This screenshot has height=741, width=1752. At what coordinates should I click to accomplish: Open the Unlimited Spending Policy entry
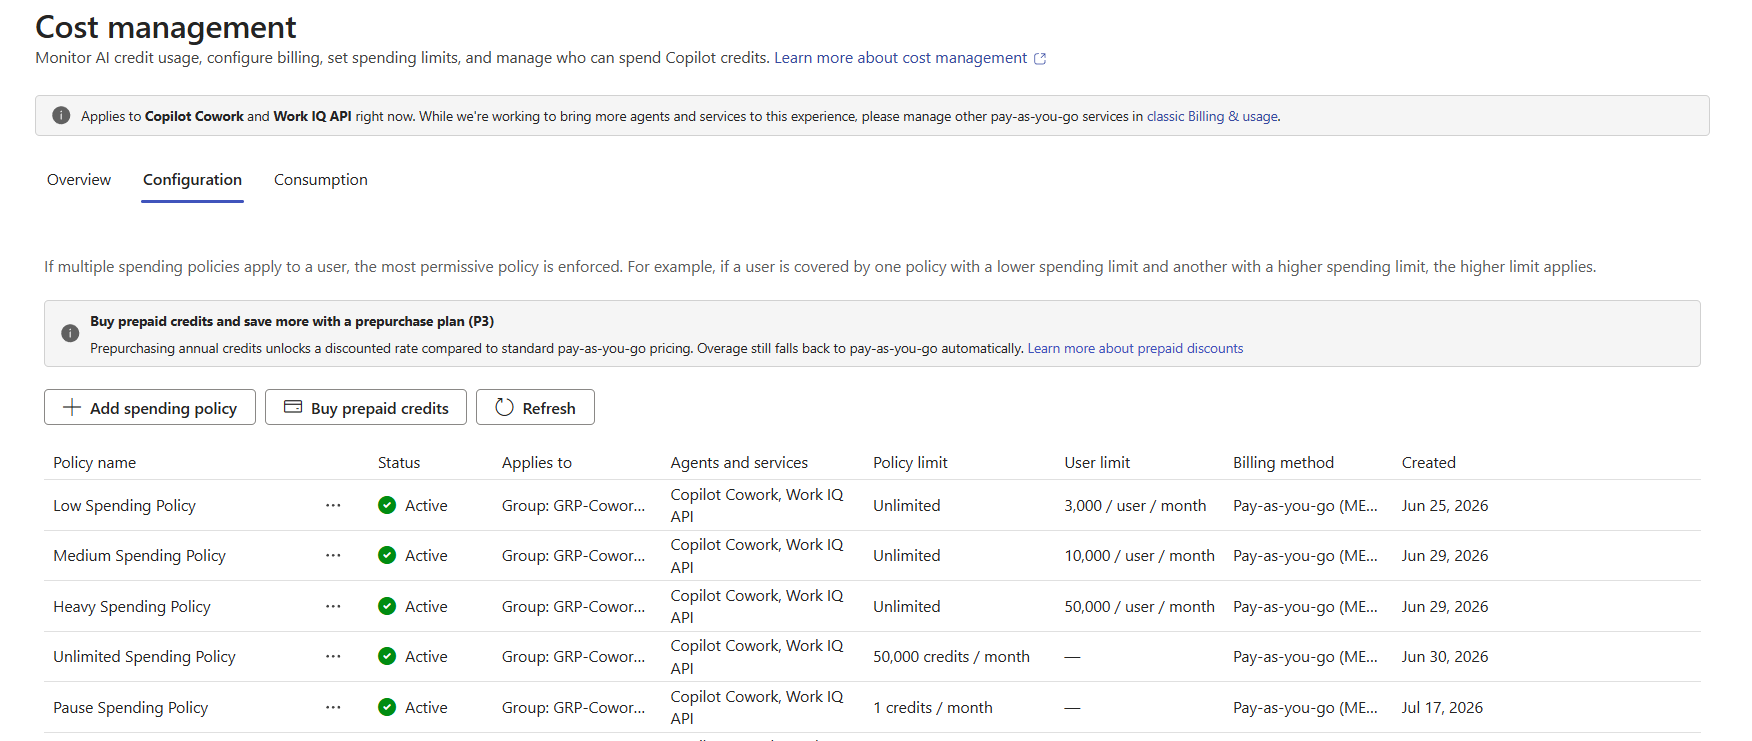(144, 656)
